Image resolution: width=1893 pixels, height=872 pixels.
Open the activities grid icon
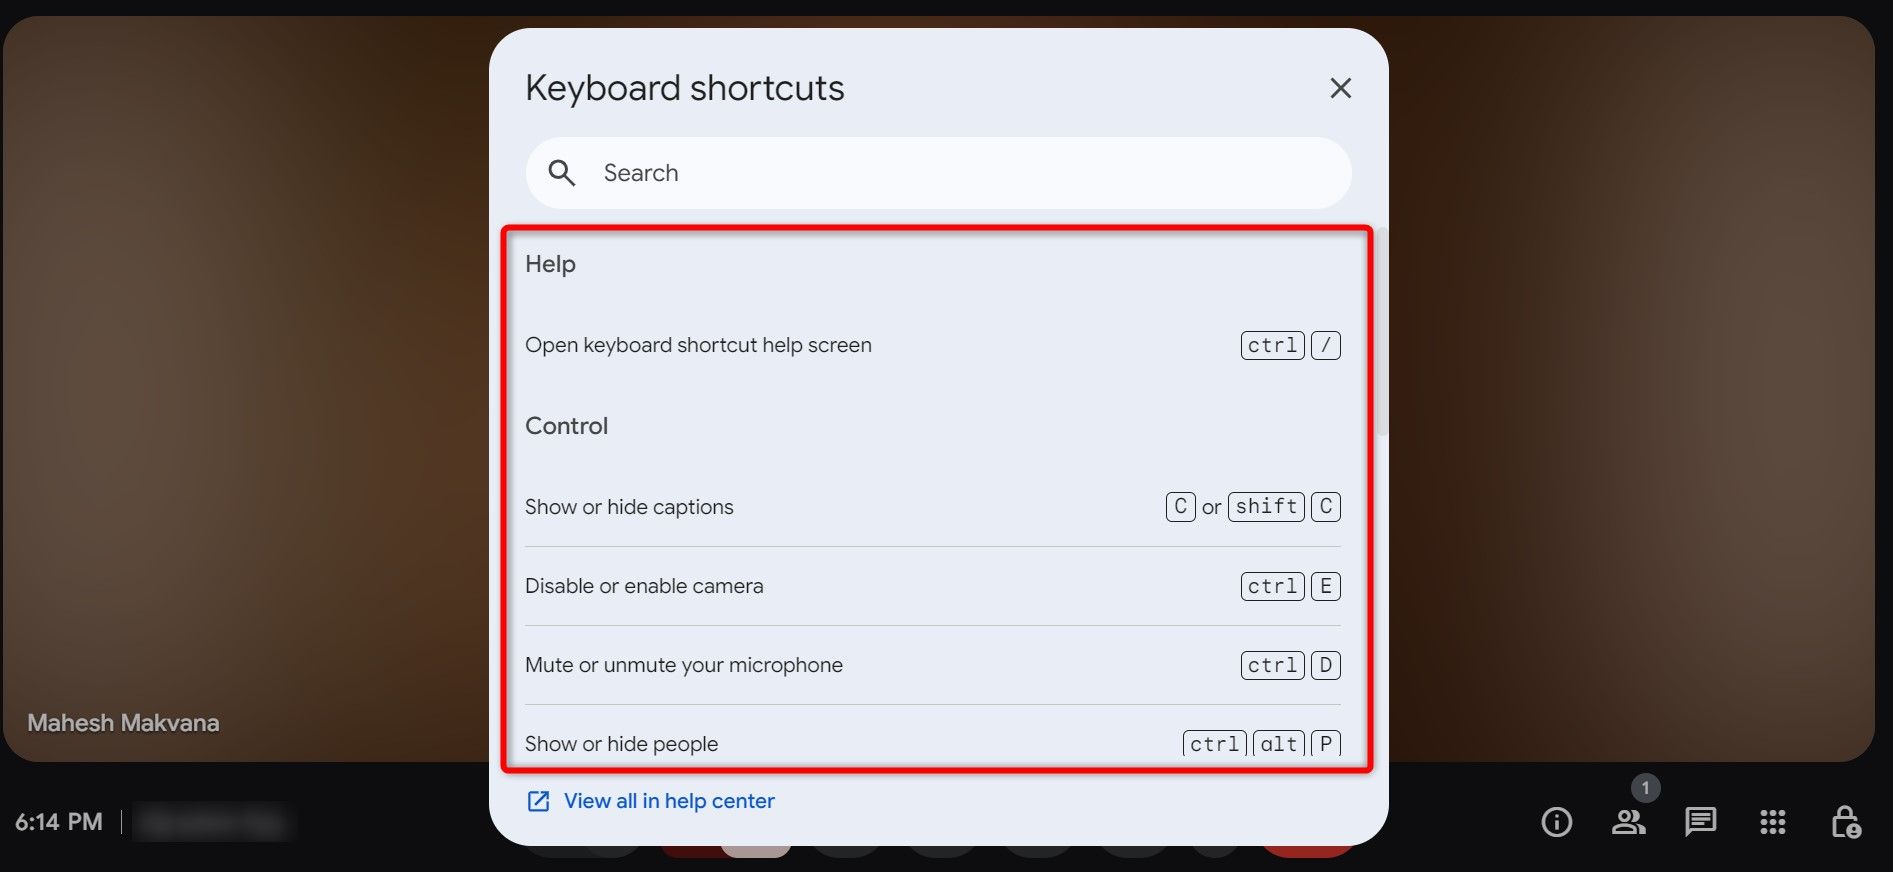coord(1772,822)
